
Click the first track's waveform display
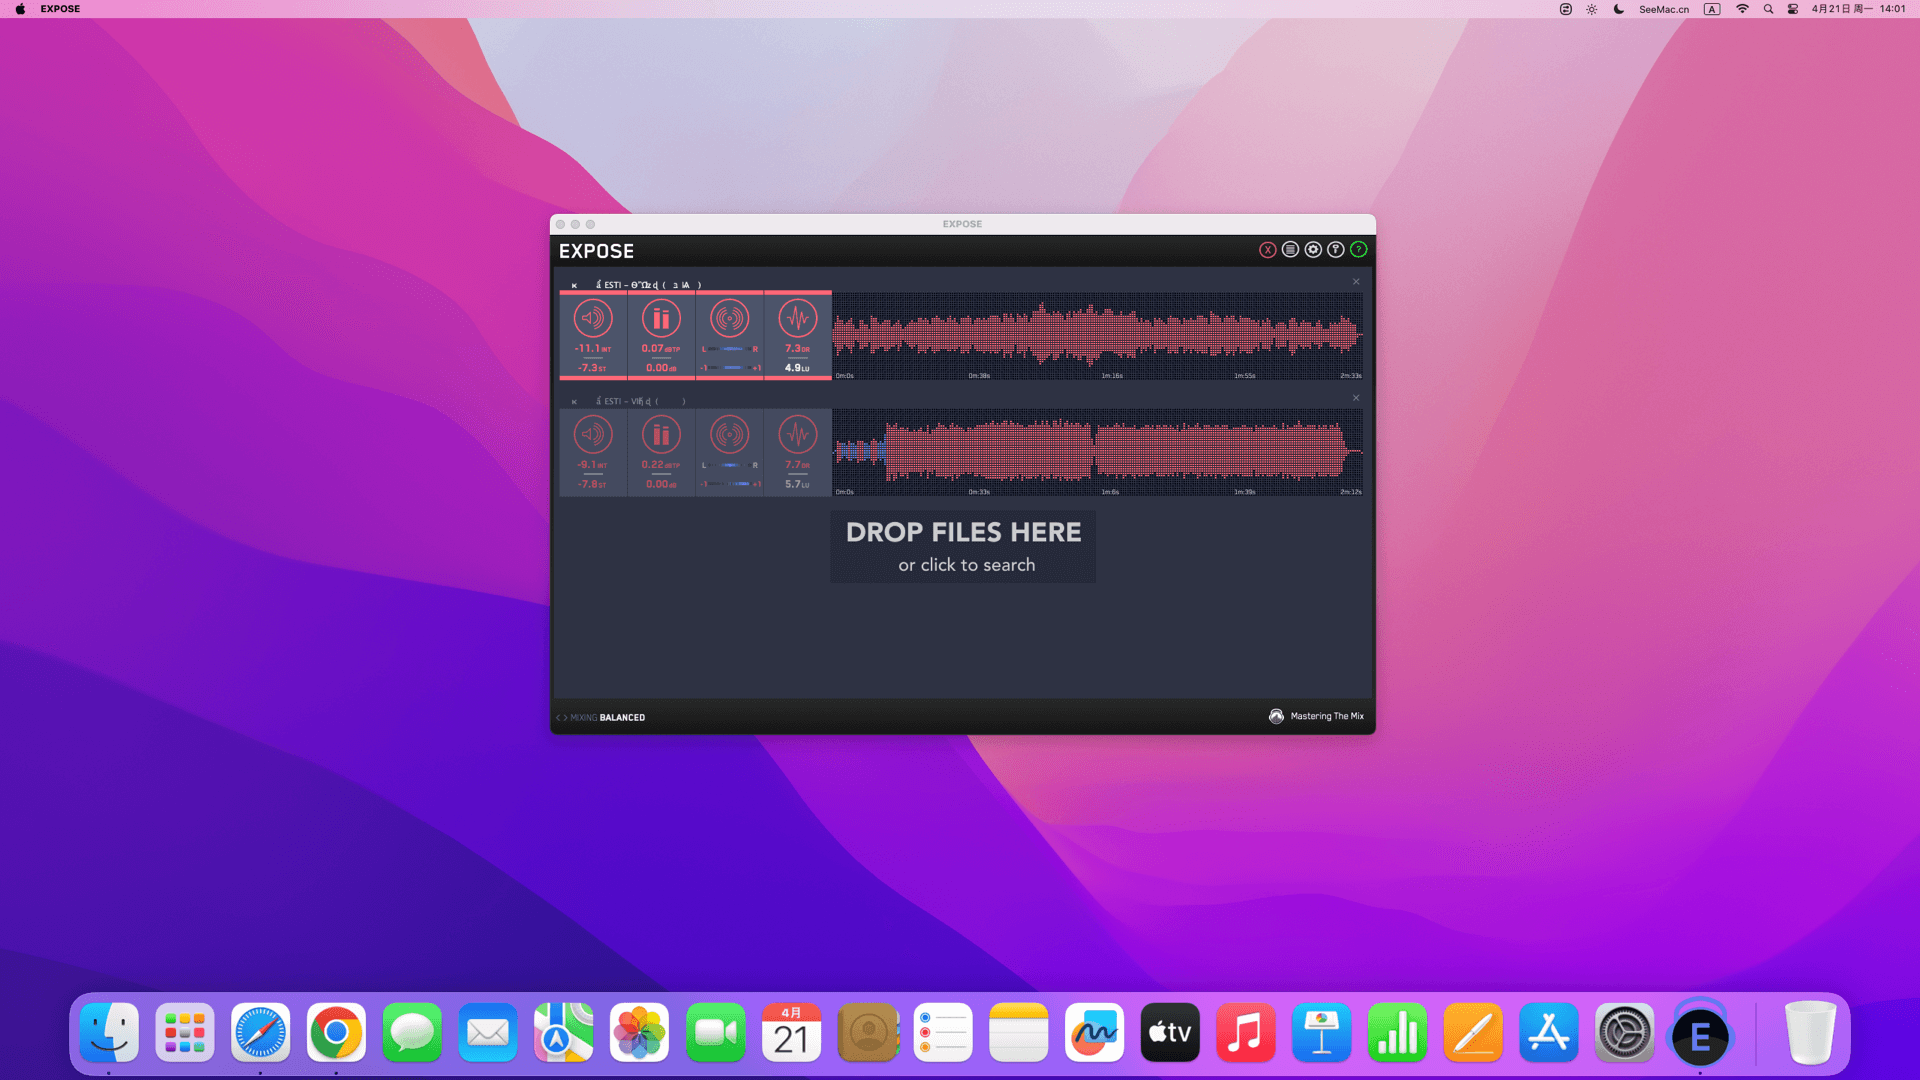(1098, 335)
